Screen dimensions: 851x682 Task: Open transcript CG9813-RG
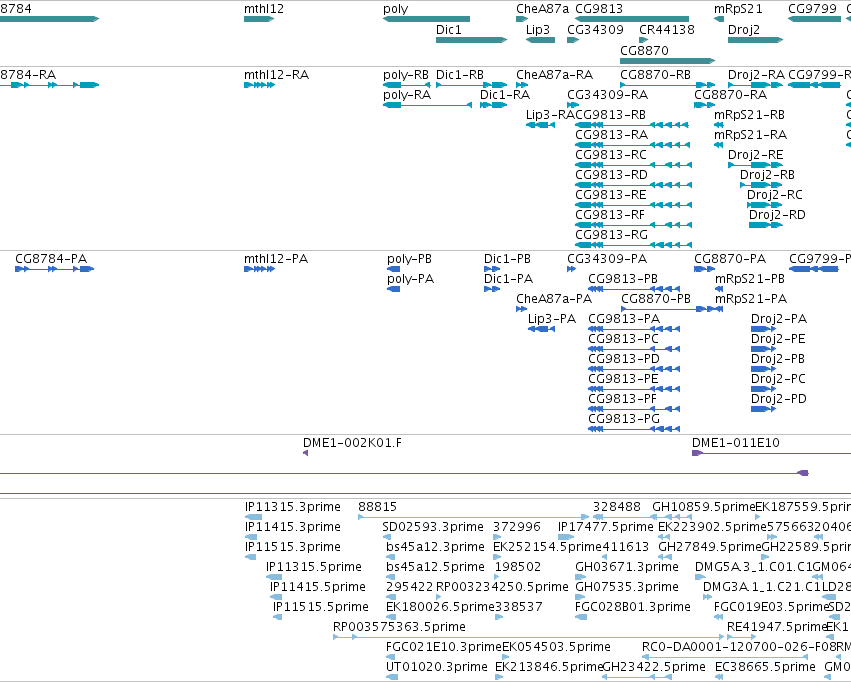click(x=612, y=235)
